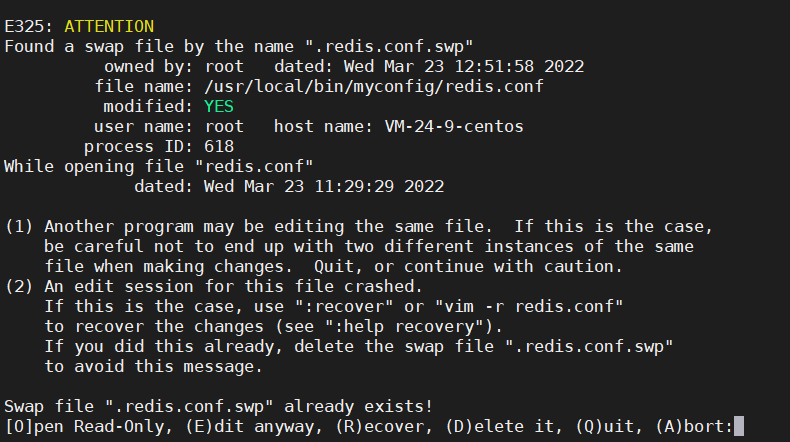
Task: Click the yellow ATTENTION warning text
Action: coord(109,25)
